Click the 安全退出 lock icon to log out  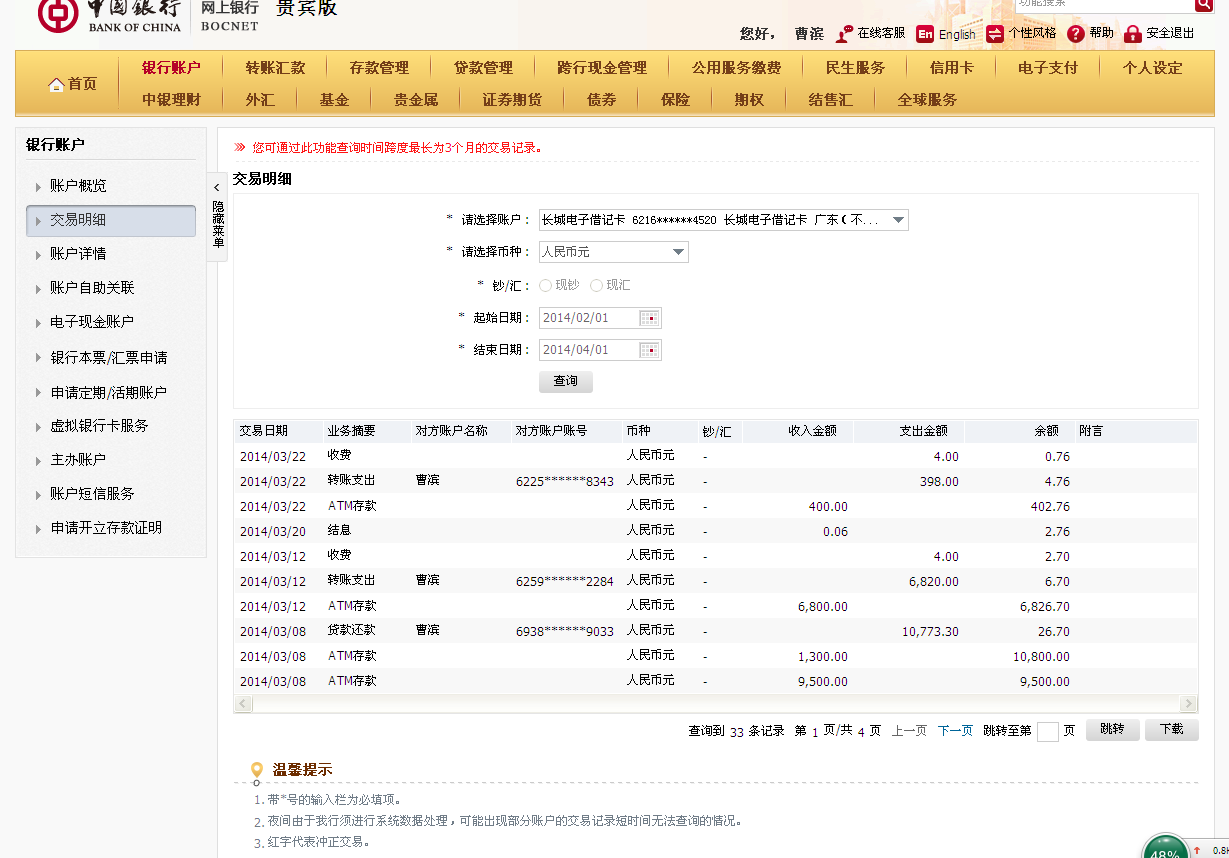pyautogui.click(x=1133, y=34)
